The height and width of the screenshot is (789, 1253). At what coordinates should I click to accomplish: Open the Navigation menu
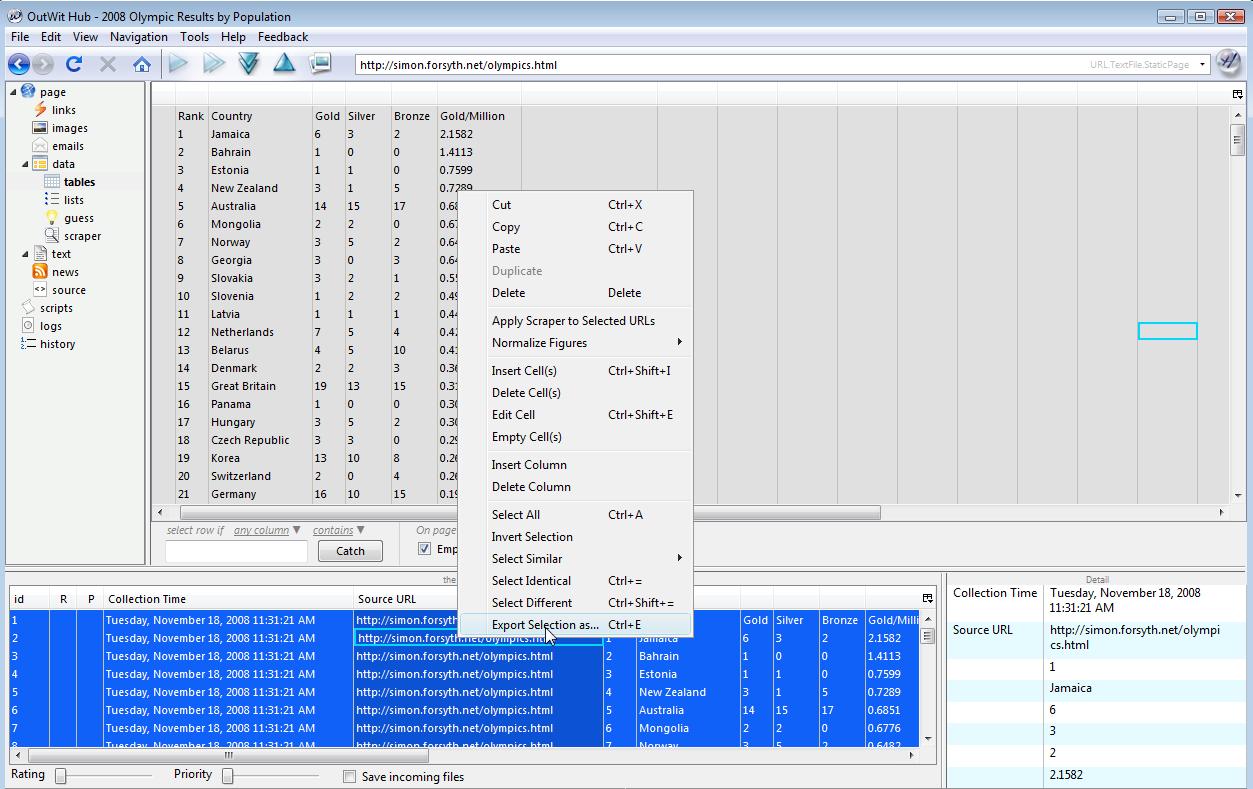click(138, 36)
